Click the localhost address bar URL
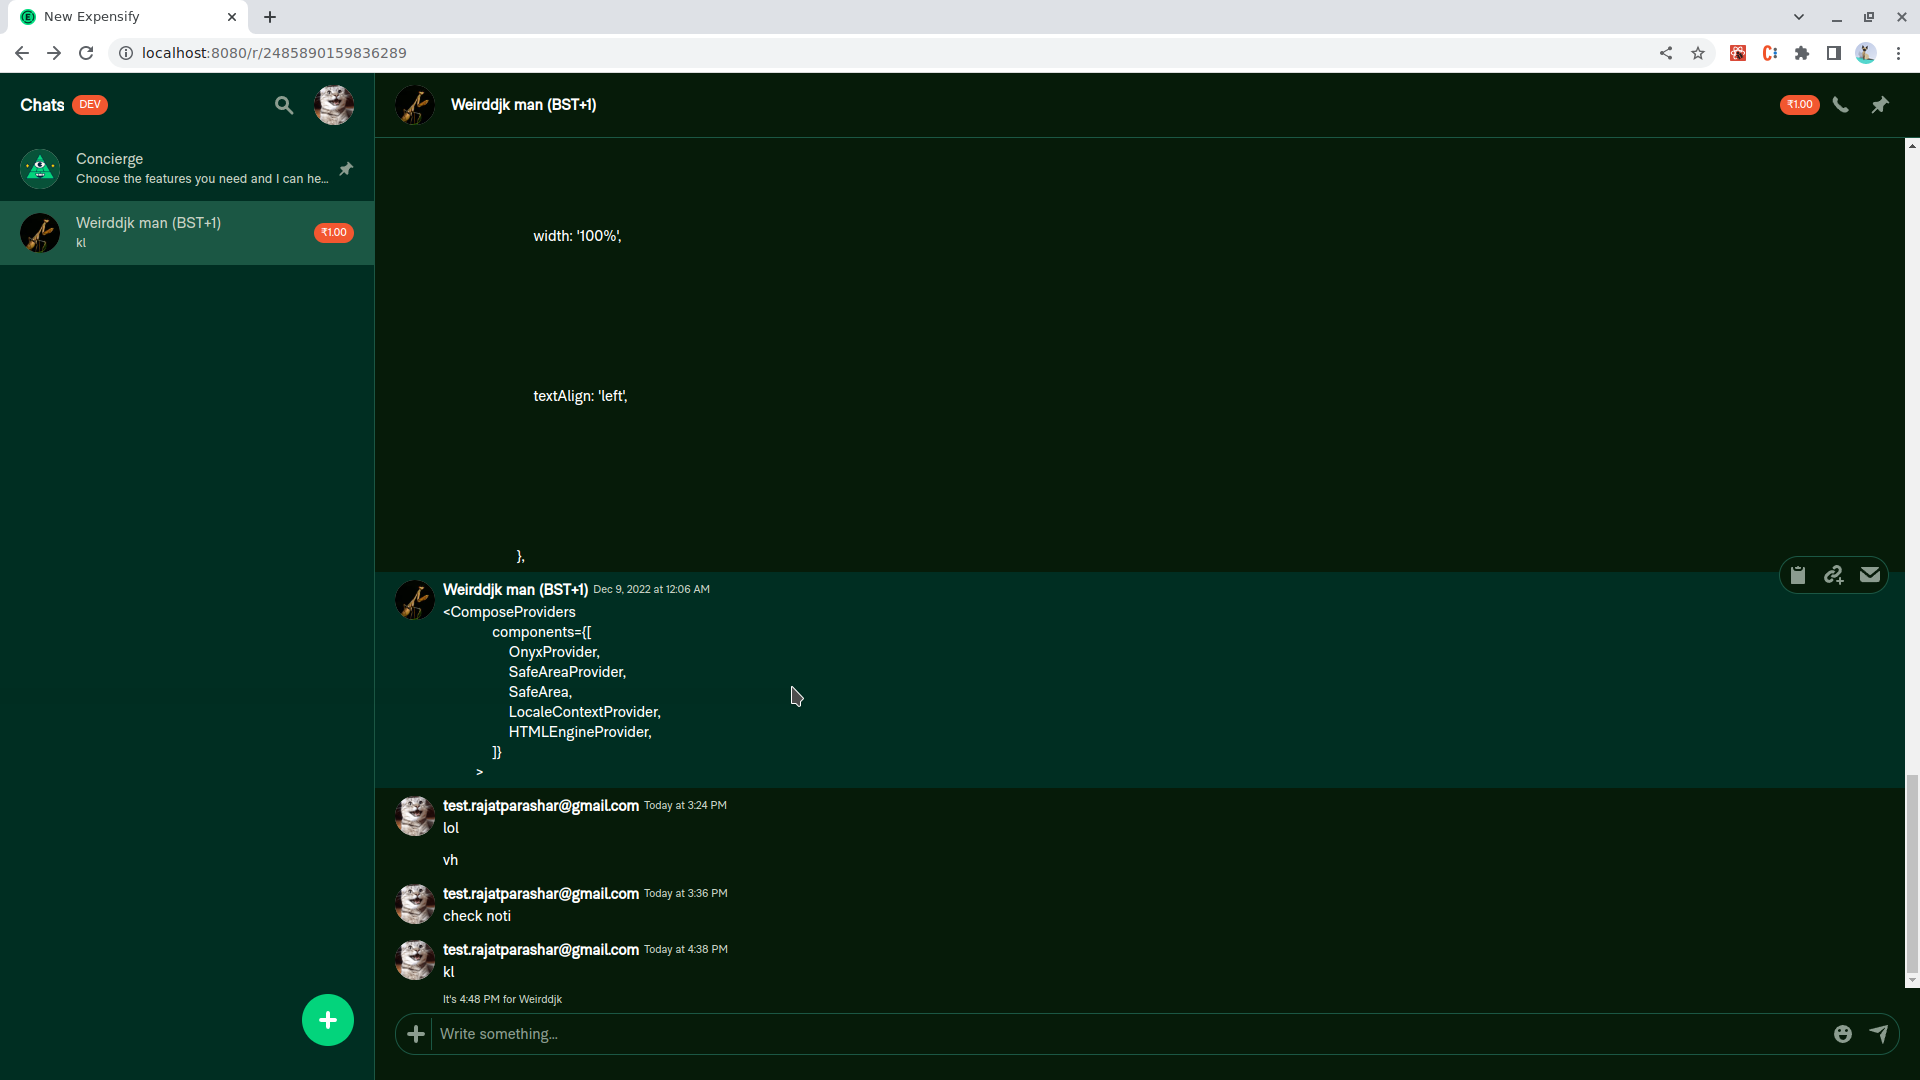Screen dimensions: 1920x1080 (274, 53)
